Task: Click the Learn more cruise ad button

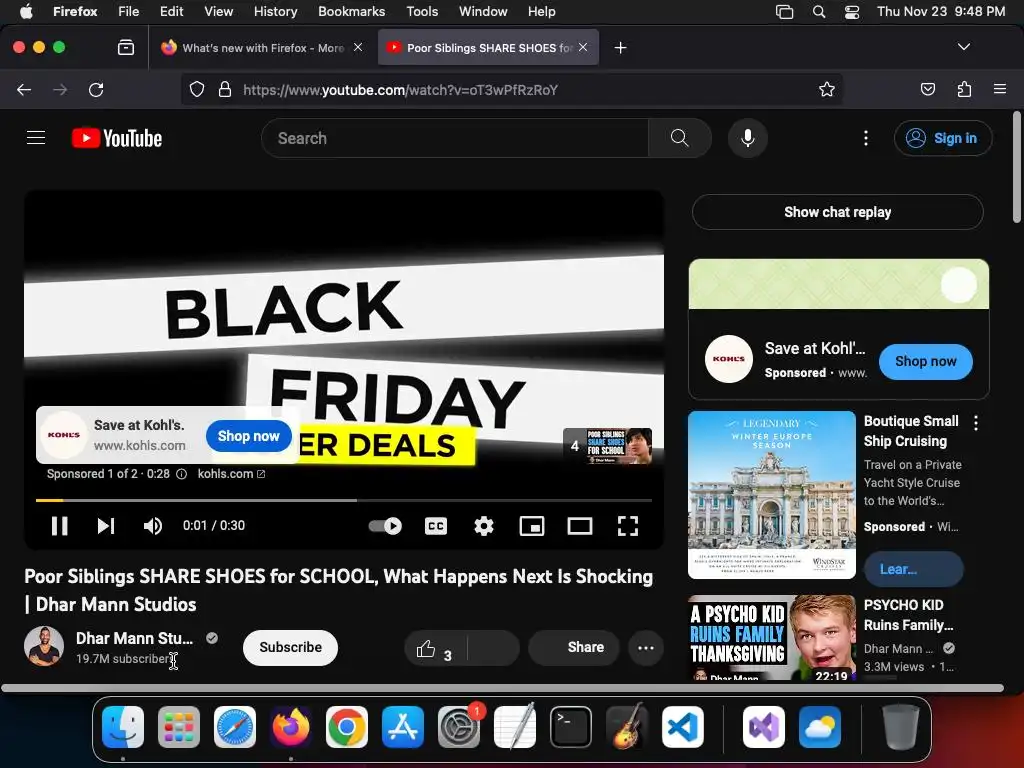Action: pyautogui.click(x=914, y=569)
